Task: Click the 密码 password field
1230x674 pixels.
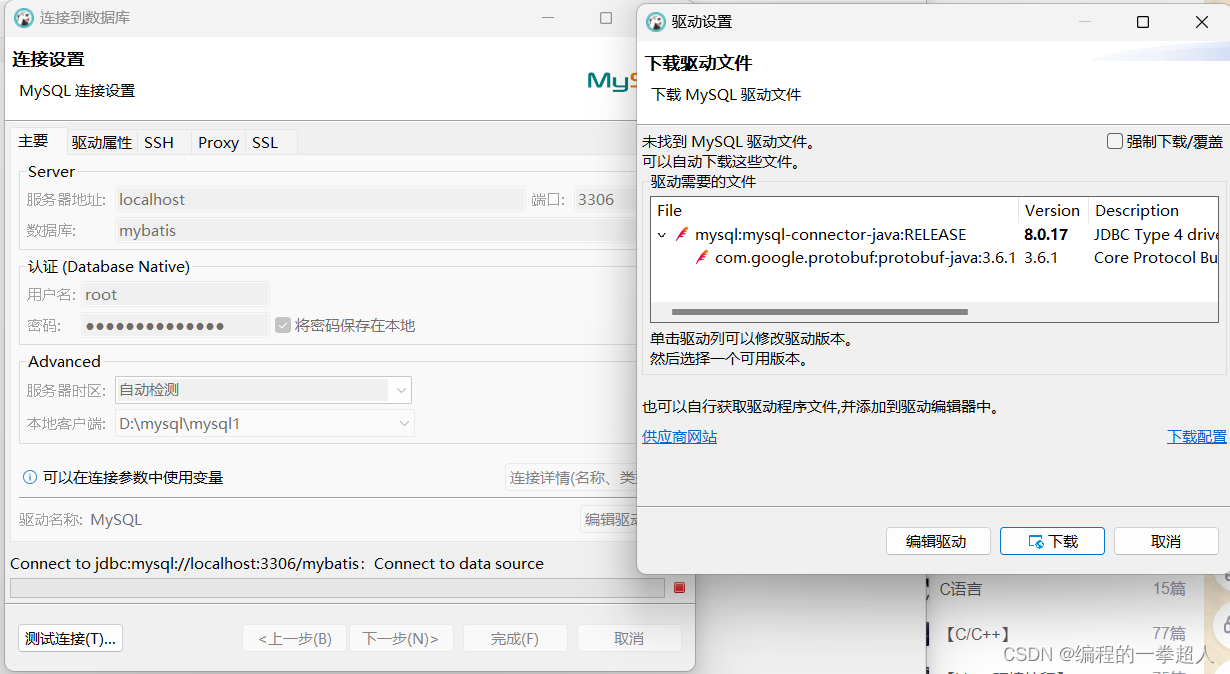Action: tap(176, 325)
